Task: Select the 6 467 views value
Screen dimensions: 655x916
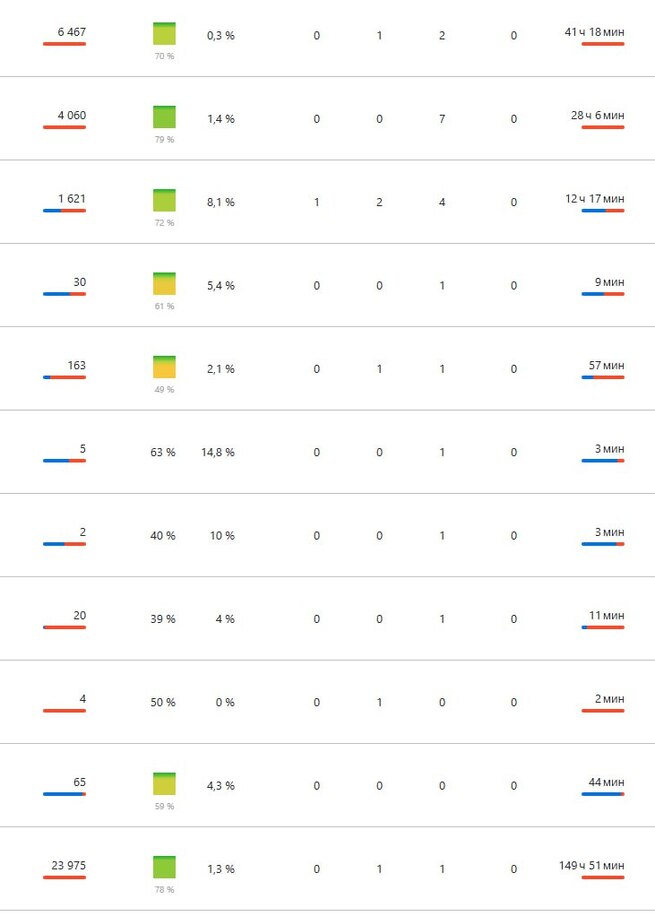Action: 72,33
